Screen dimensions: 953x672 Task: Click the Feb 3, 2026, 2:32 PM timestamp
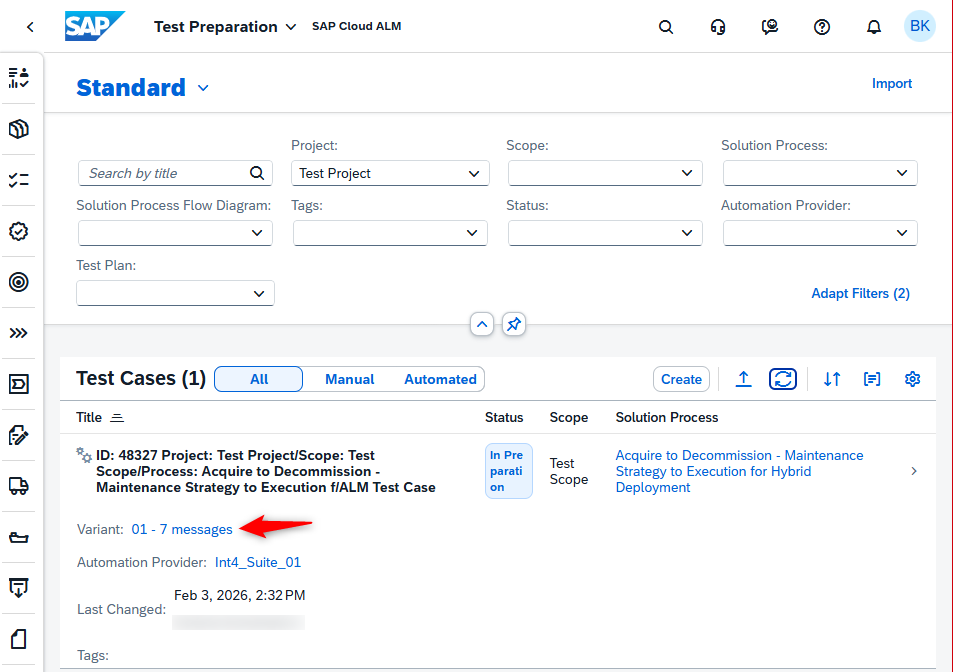coord(239,595)
